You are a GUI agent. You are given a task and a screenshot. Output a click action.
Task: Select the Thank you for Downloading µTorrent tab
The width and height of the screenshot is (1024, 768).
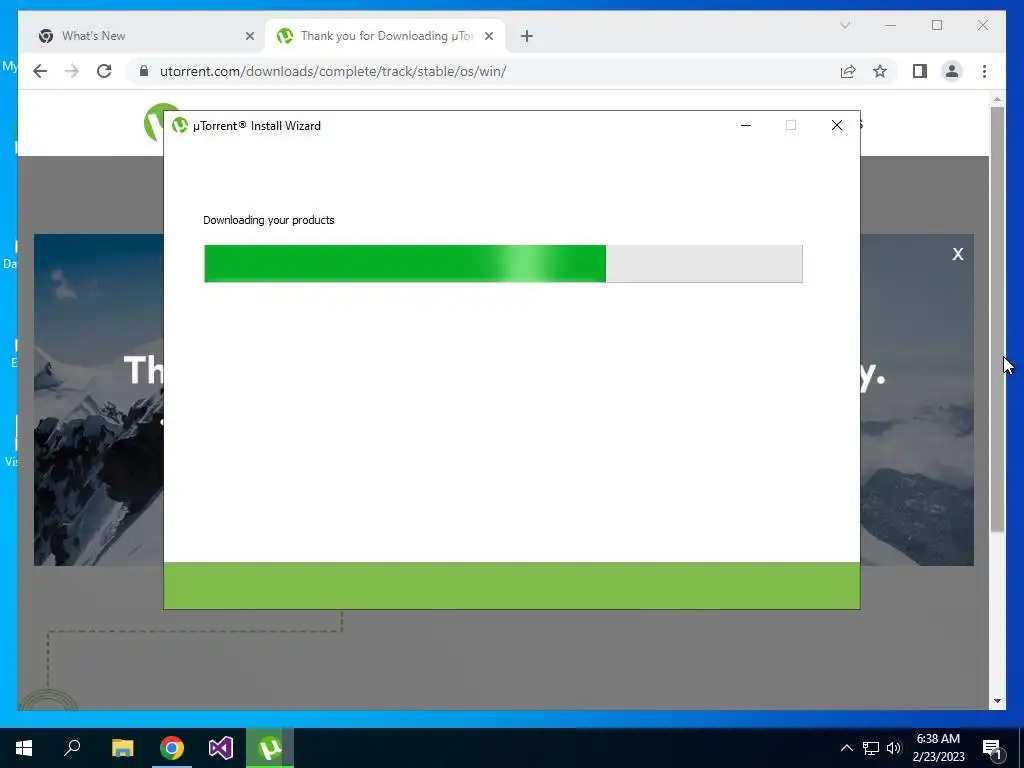point(385,36)
